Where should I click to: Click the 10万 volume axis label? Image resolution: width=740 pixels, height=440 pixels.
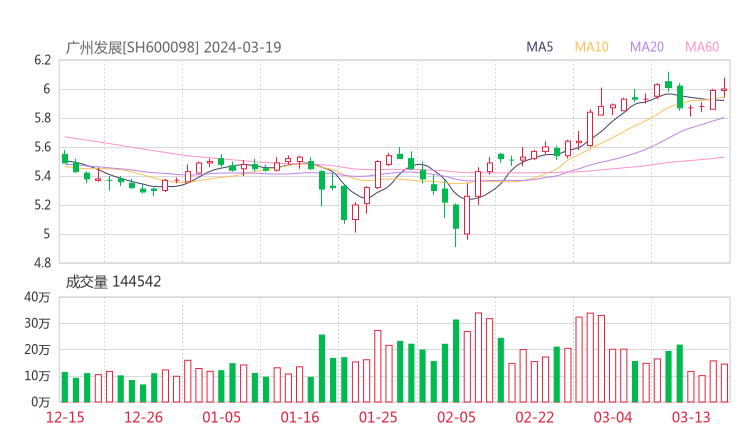pyautogui.click(x=37, y=376)
